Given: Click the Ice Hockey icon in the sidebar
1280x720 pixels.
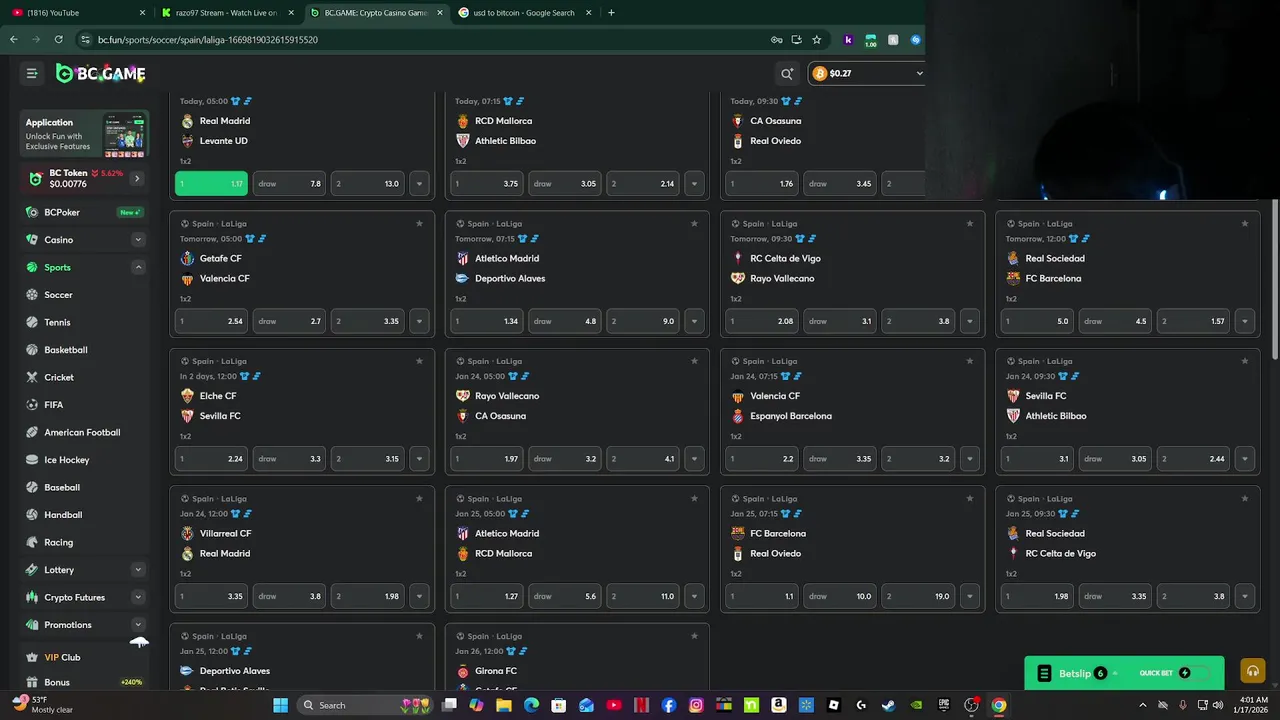Looking at the screenshot, I should pos(31,460).
